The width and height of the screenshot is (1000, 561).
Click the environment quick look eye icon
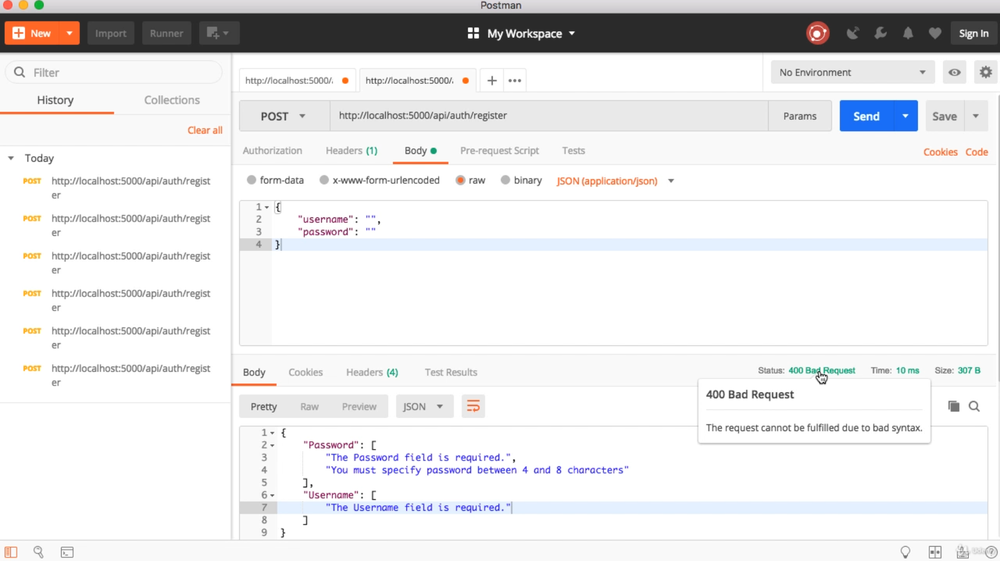pos(955,72)
